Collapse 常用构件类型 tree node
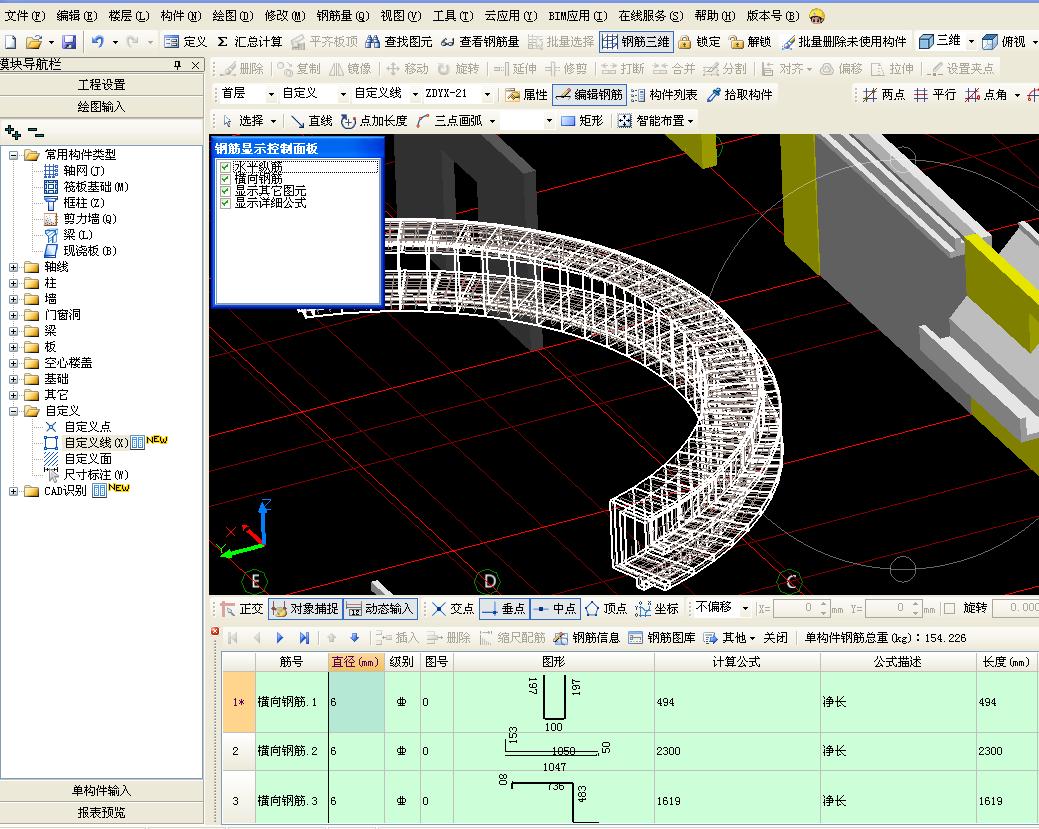The height and width of the screenshot is (829, 1039). click(x=13, y=155)
